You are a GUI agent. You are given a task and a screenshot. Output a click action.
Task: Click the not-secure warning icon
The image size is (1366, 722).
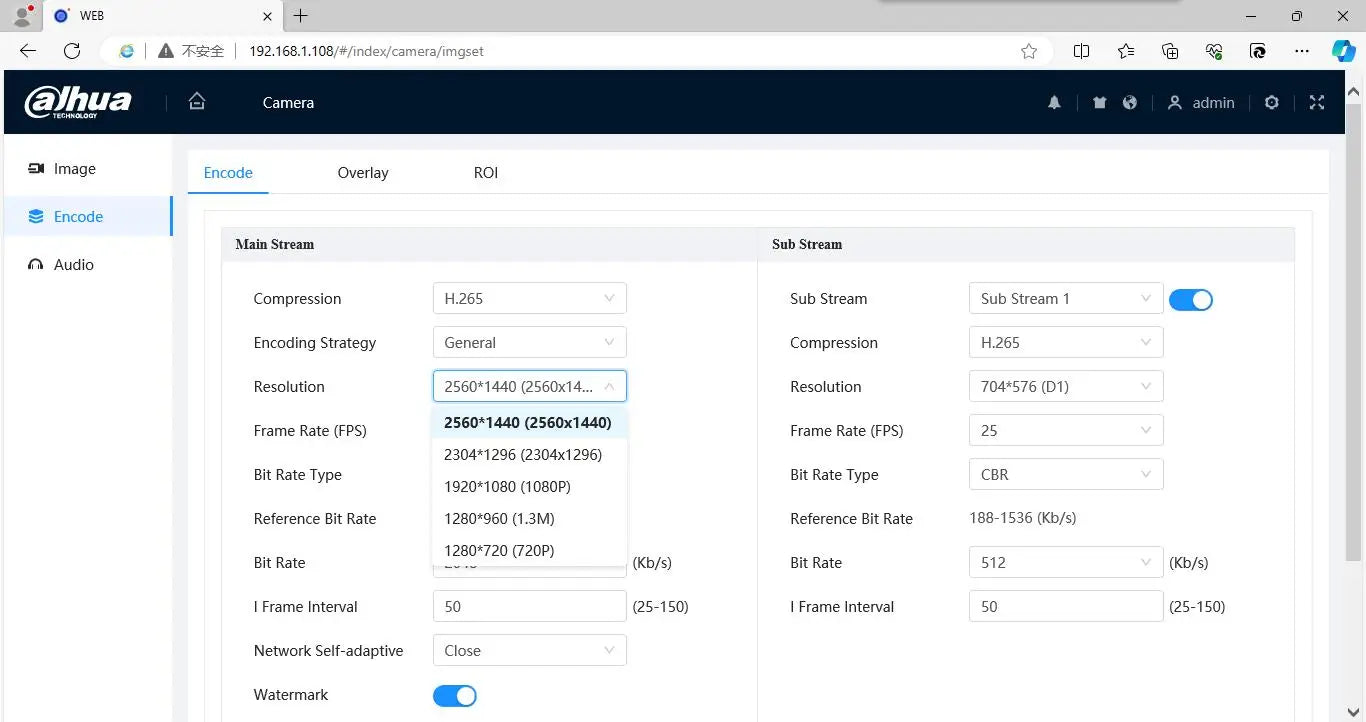point(166,51)
